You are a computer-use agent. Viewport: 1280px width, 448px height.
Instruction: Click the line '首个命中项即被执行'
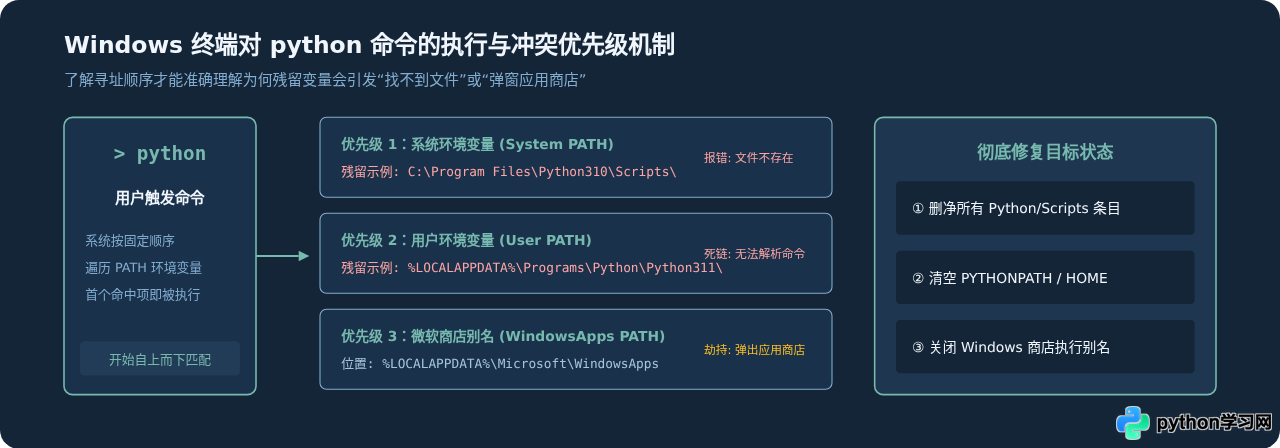click(143, 295)
